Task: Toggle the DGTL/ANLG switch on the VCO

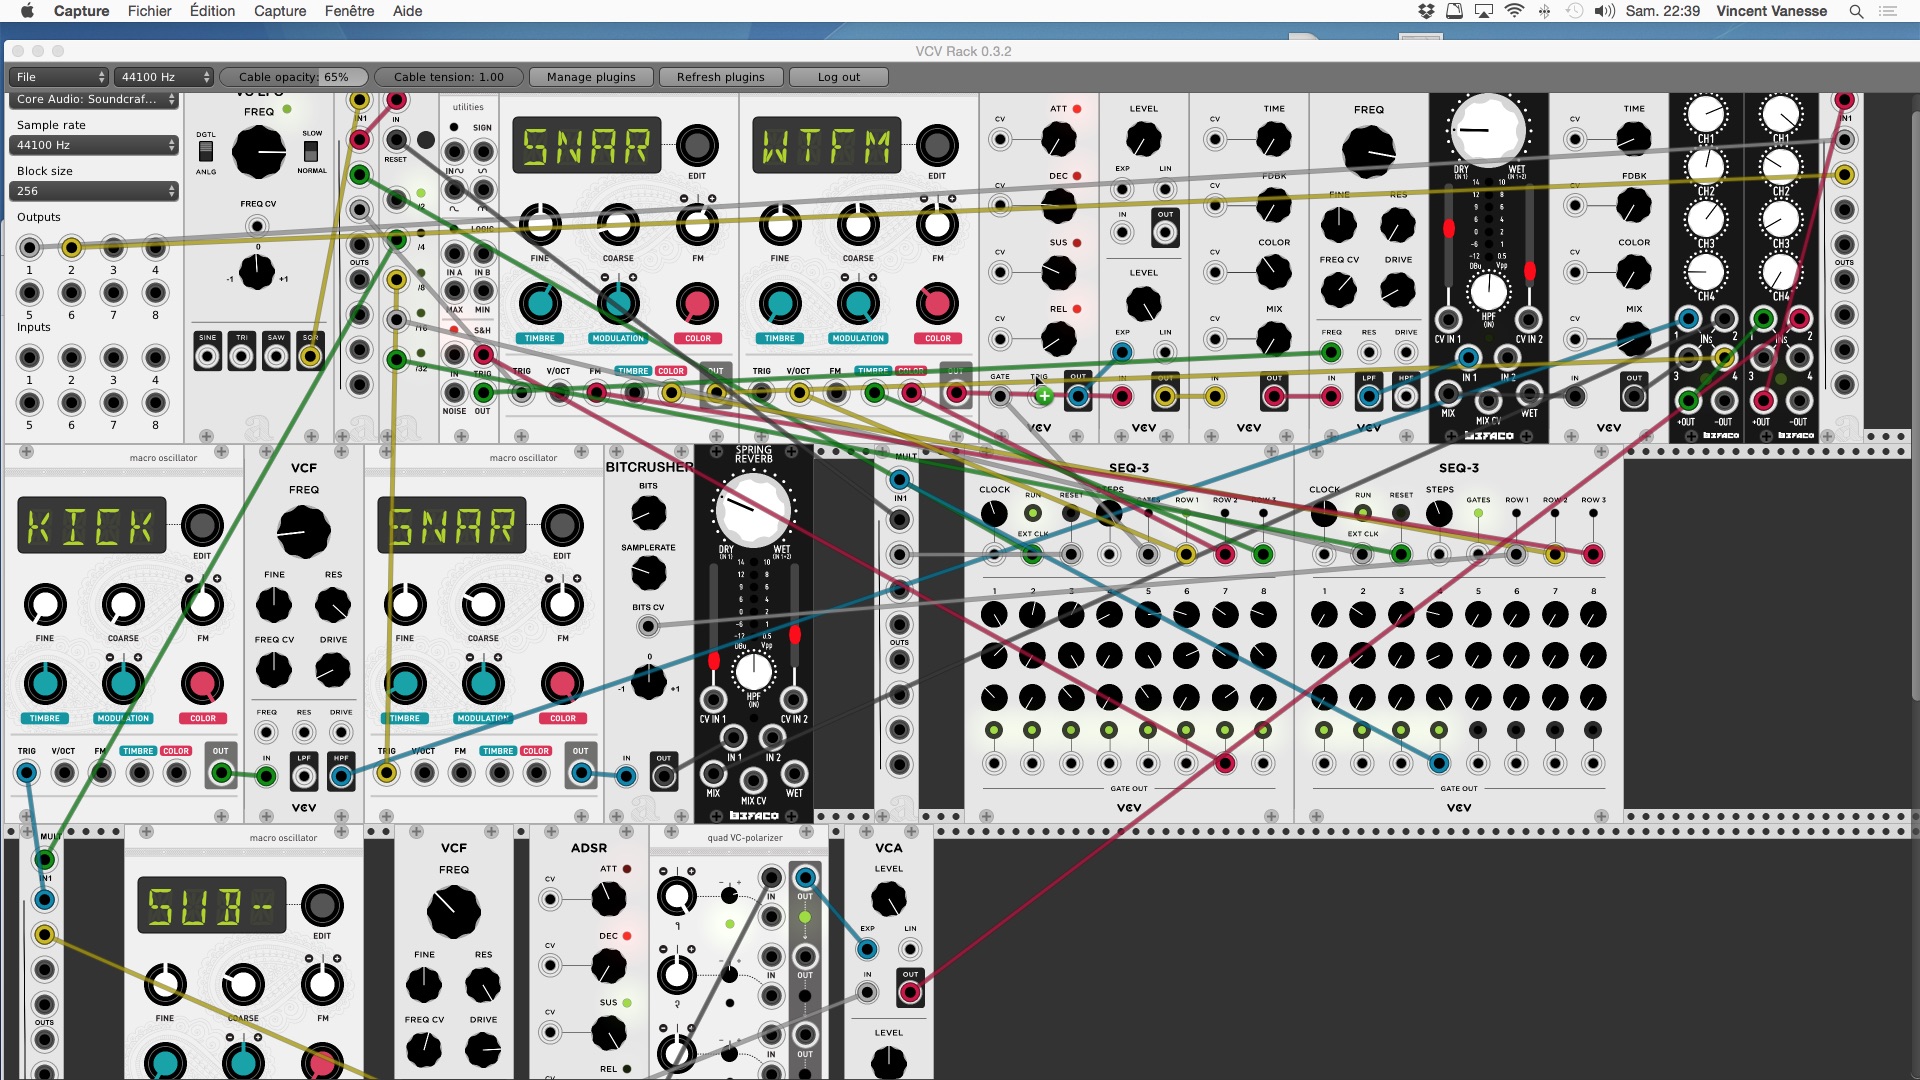Action: point(206,151)
